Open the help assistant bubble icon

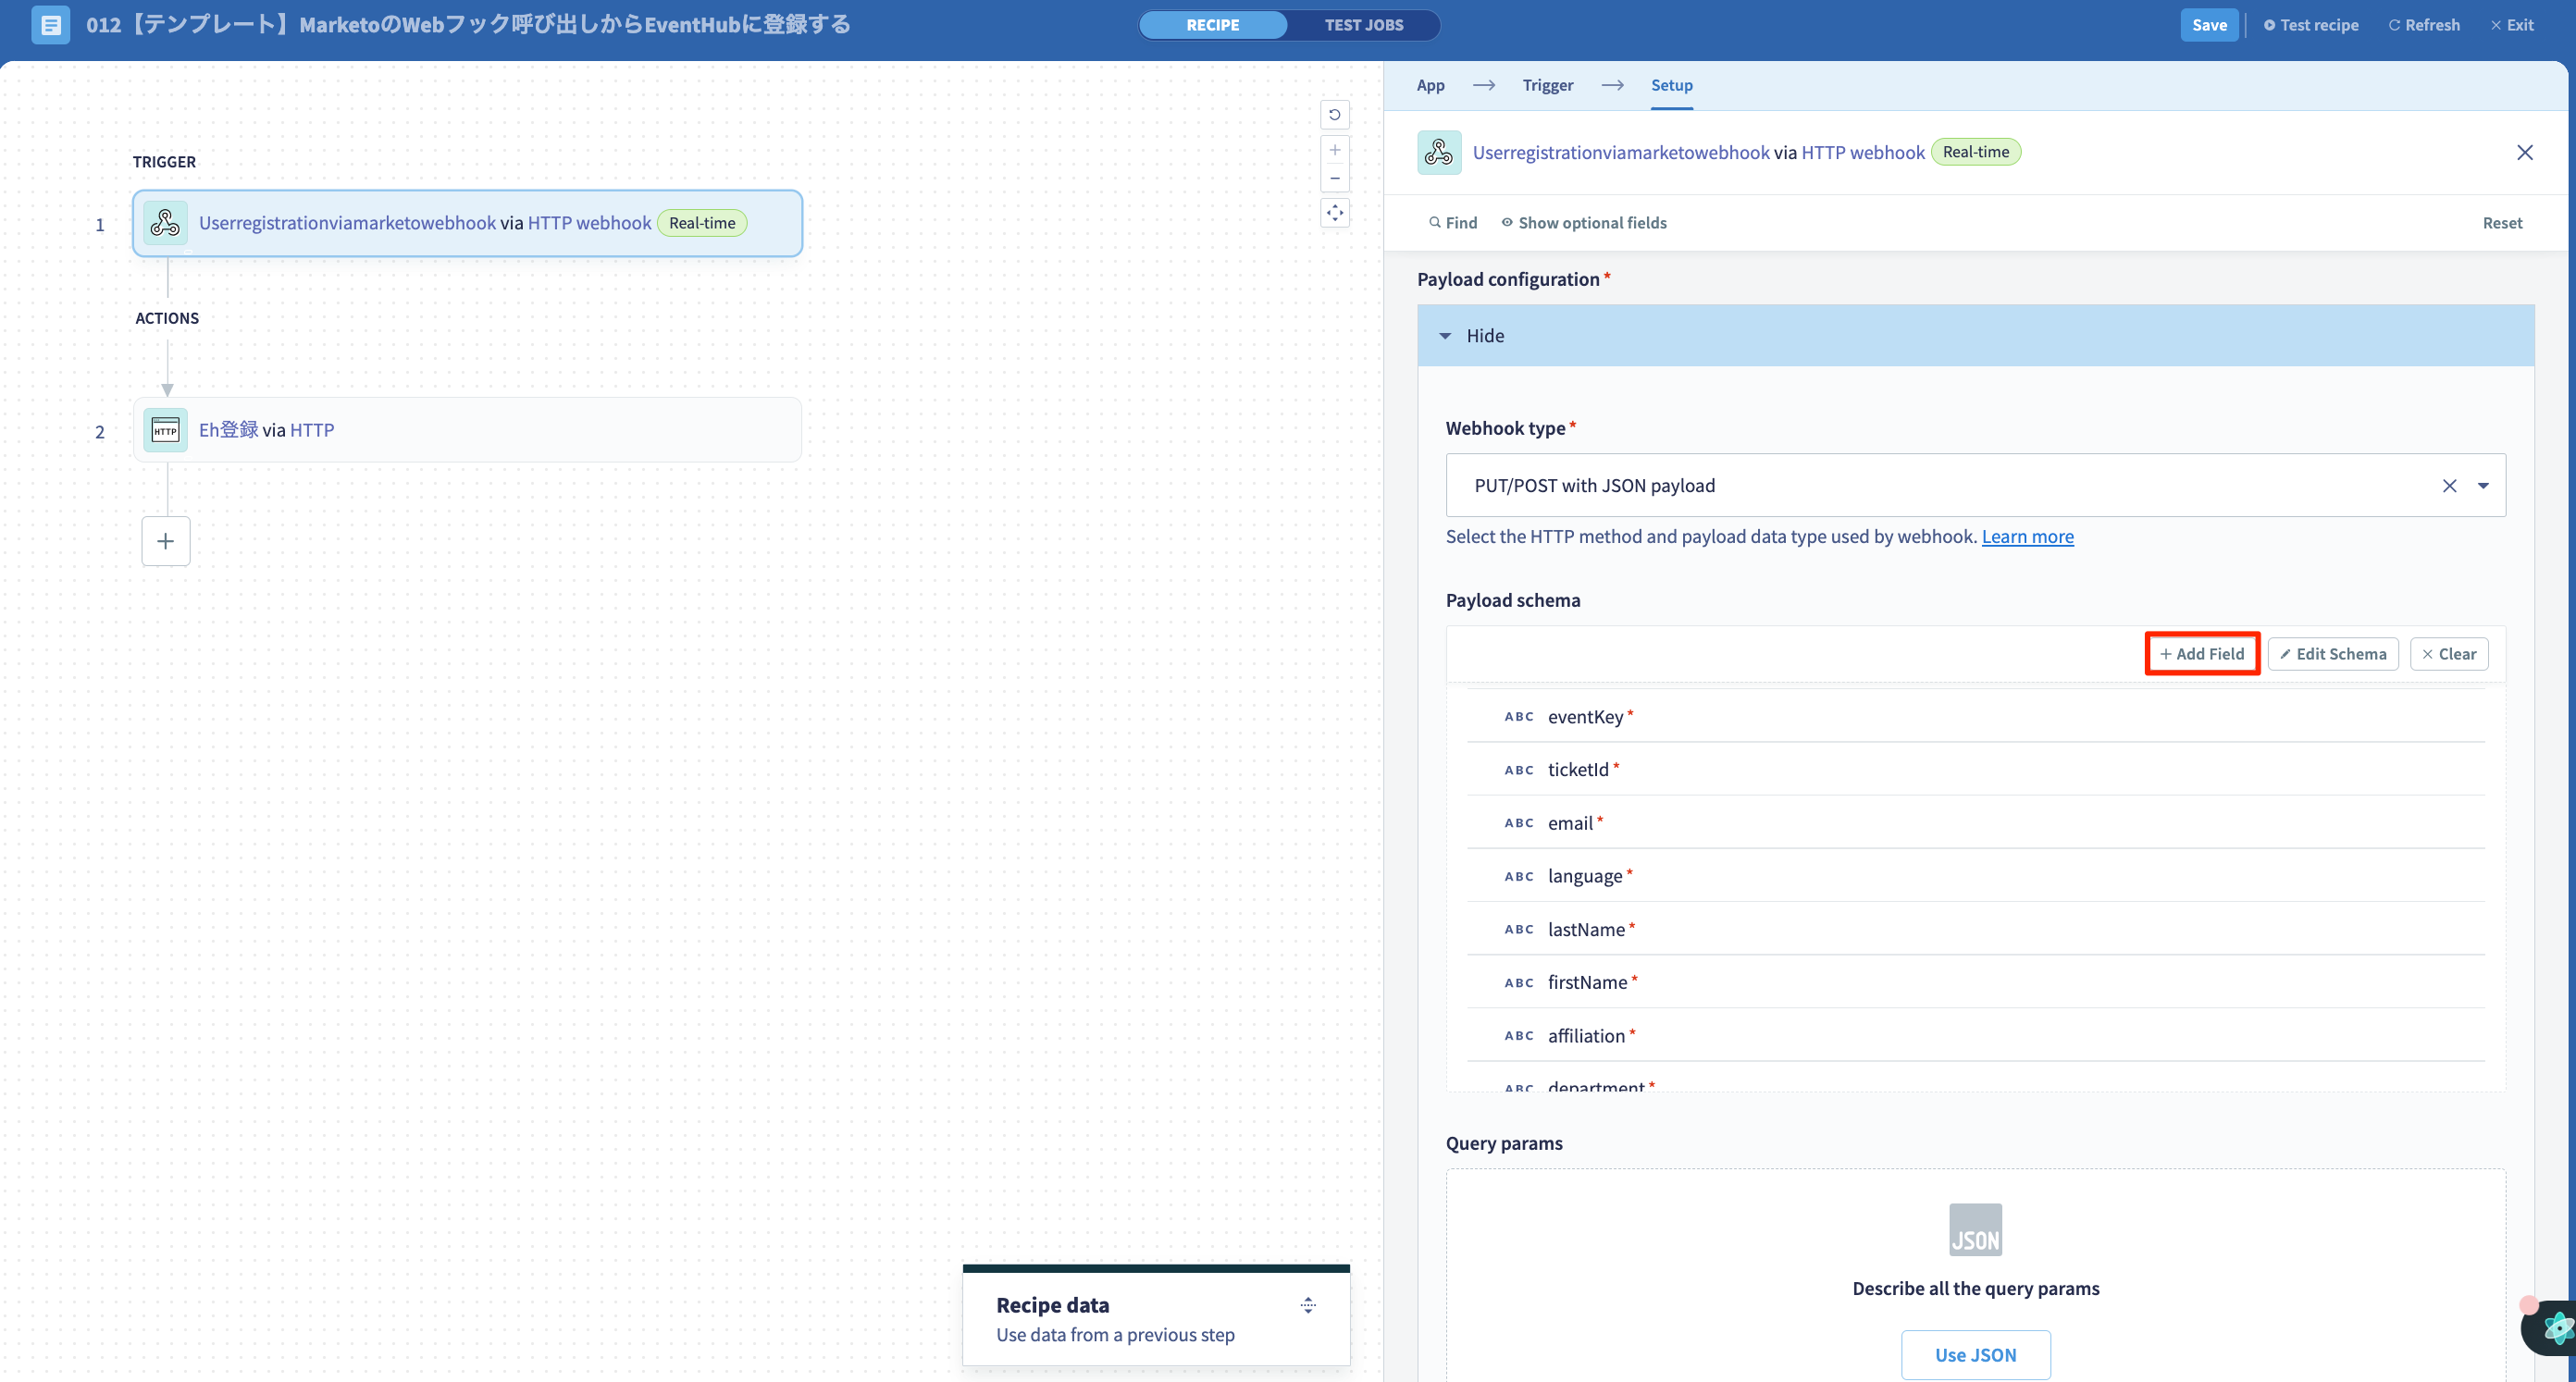tap(2554, 1328)
